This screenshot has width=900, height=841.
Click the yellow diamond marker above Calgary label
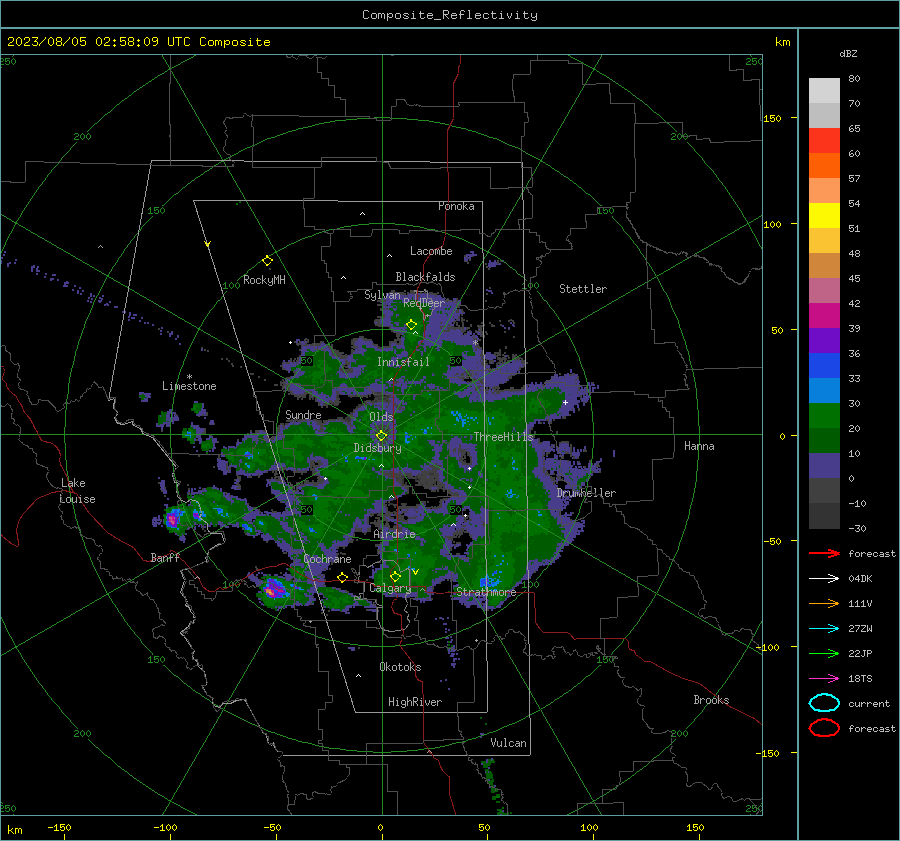(395, 576)
